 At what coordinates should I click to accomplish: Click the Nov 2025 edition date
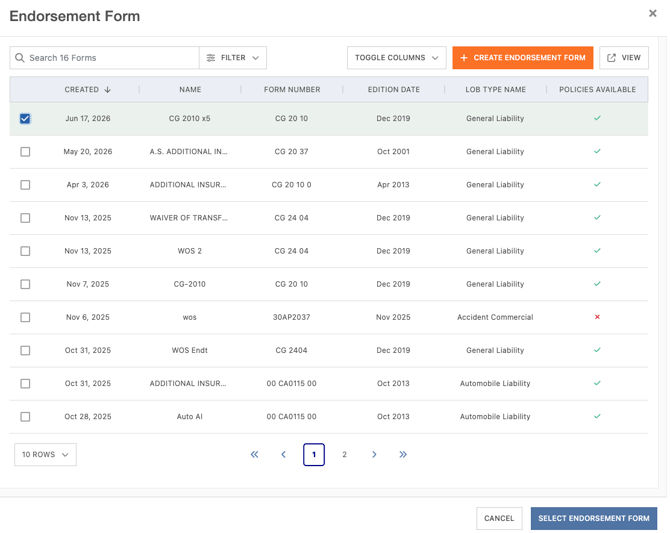(x=393, y=317)
